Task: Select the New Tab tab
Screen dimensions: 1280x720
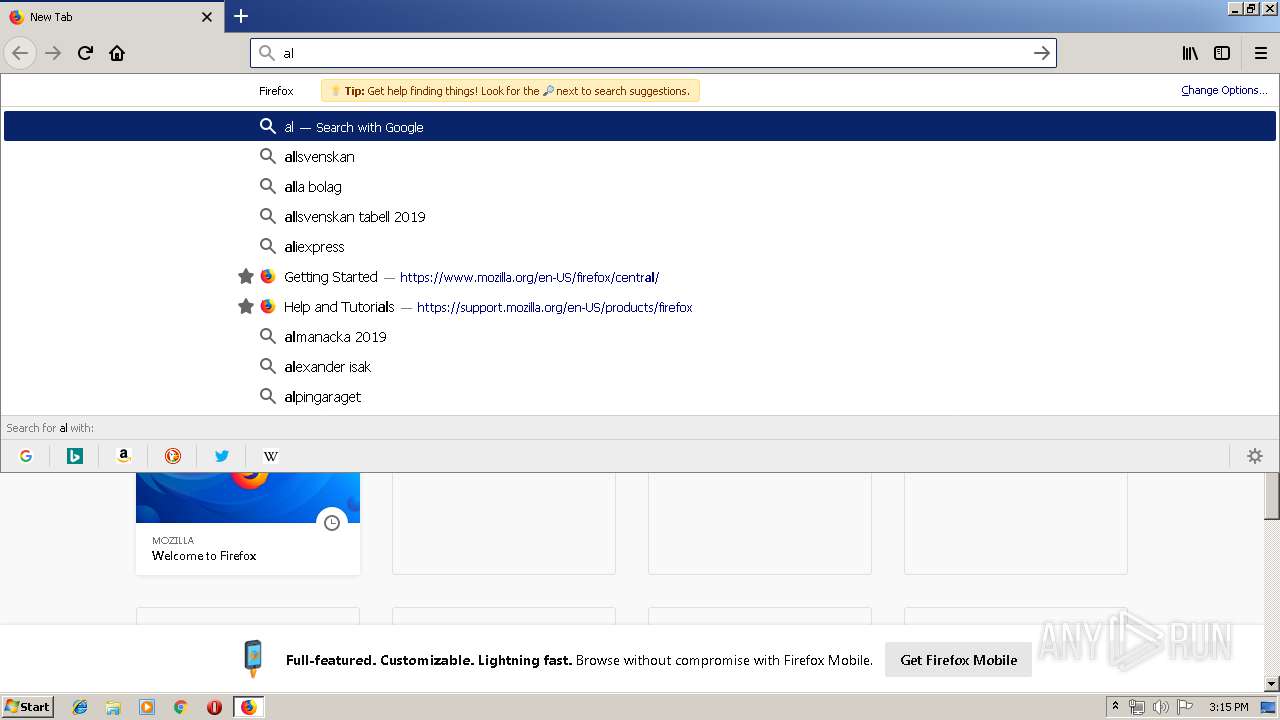Action: [111, 17]
